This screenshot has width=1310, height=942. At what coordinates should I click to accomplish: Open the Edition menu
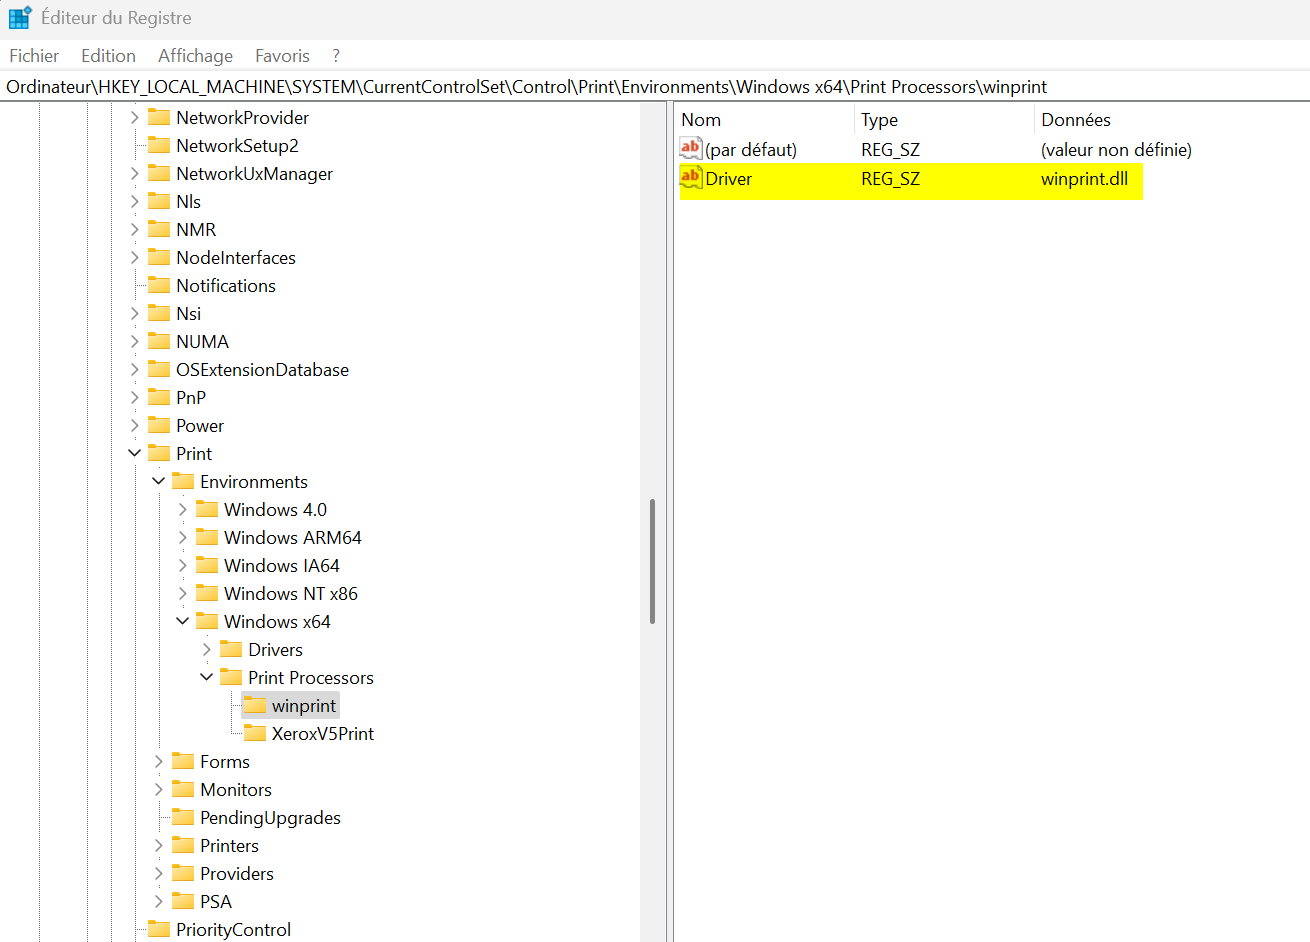(108, 56)
